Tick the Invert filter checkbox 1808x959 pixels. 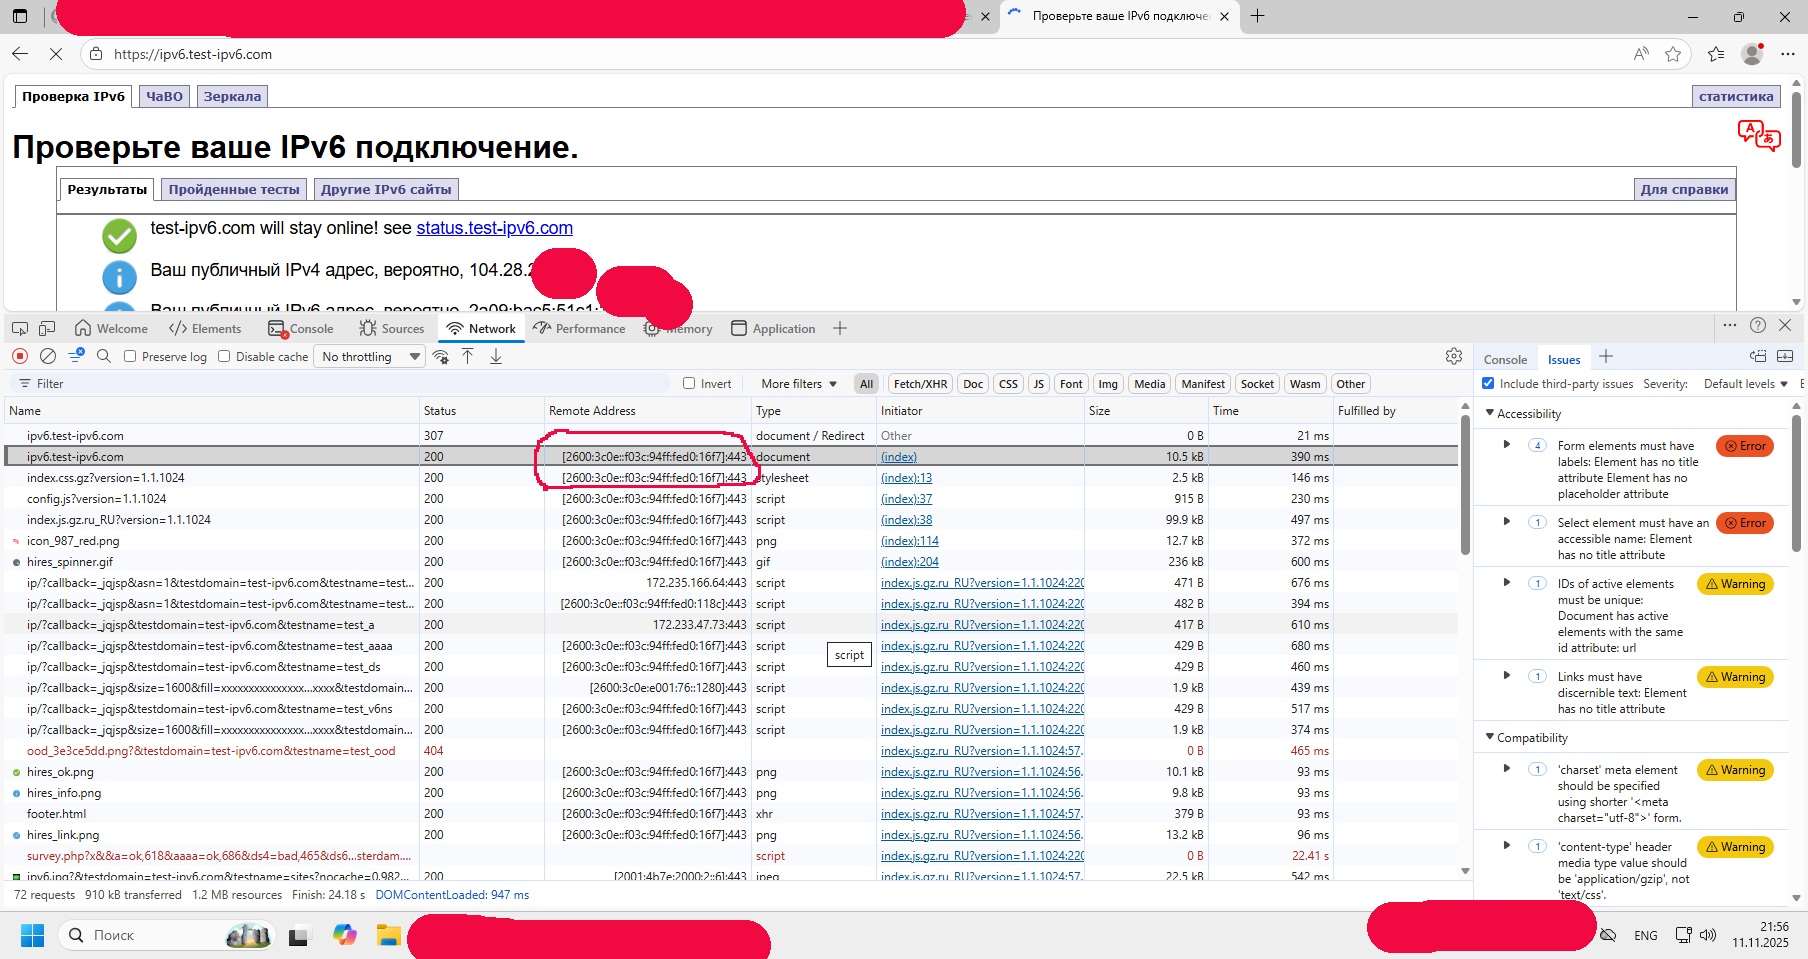(689, 383)
